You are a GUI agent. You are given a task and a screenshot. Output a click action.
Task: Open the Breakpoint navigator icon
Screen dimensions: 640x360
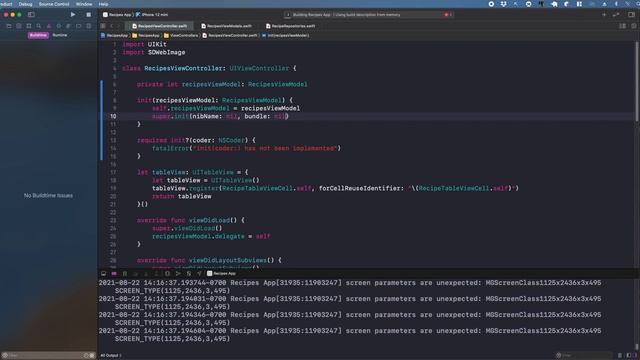[78, 26]
